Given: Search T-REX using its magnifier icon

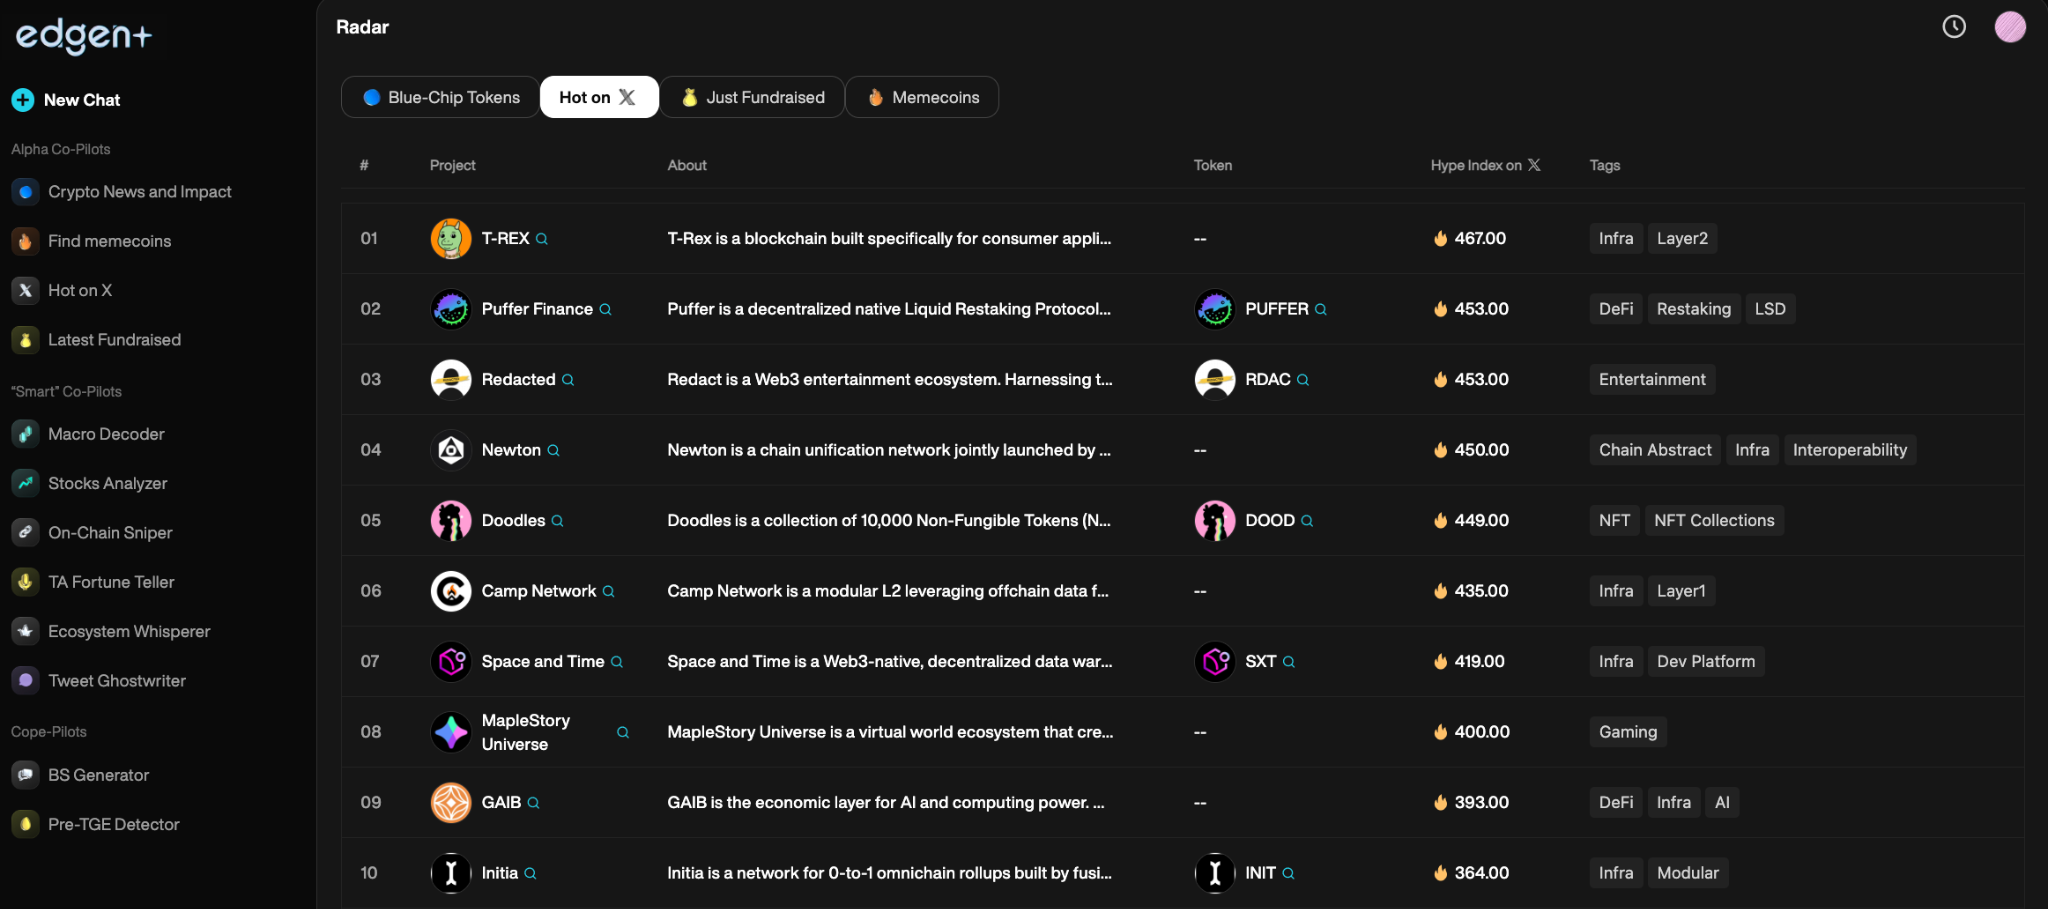Looking at the screenshot, I should tap(541, 239).
